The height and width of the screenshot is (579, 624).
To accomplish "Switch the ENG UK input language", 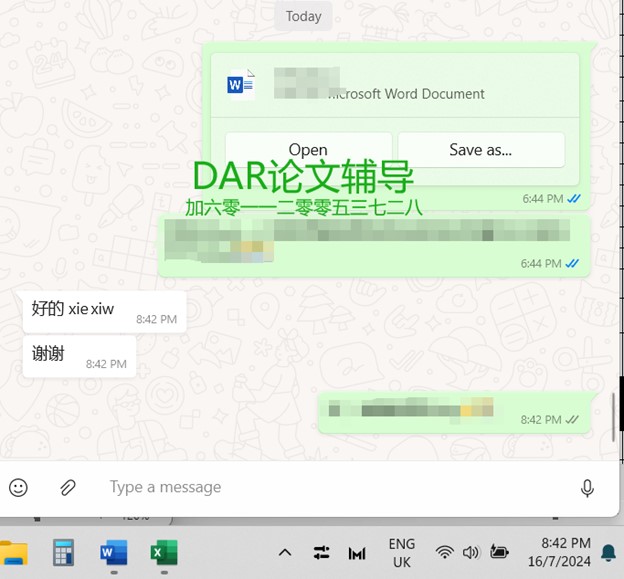I will coord(402,553).
